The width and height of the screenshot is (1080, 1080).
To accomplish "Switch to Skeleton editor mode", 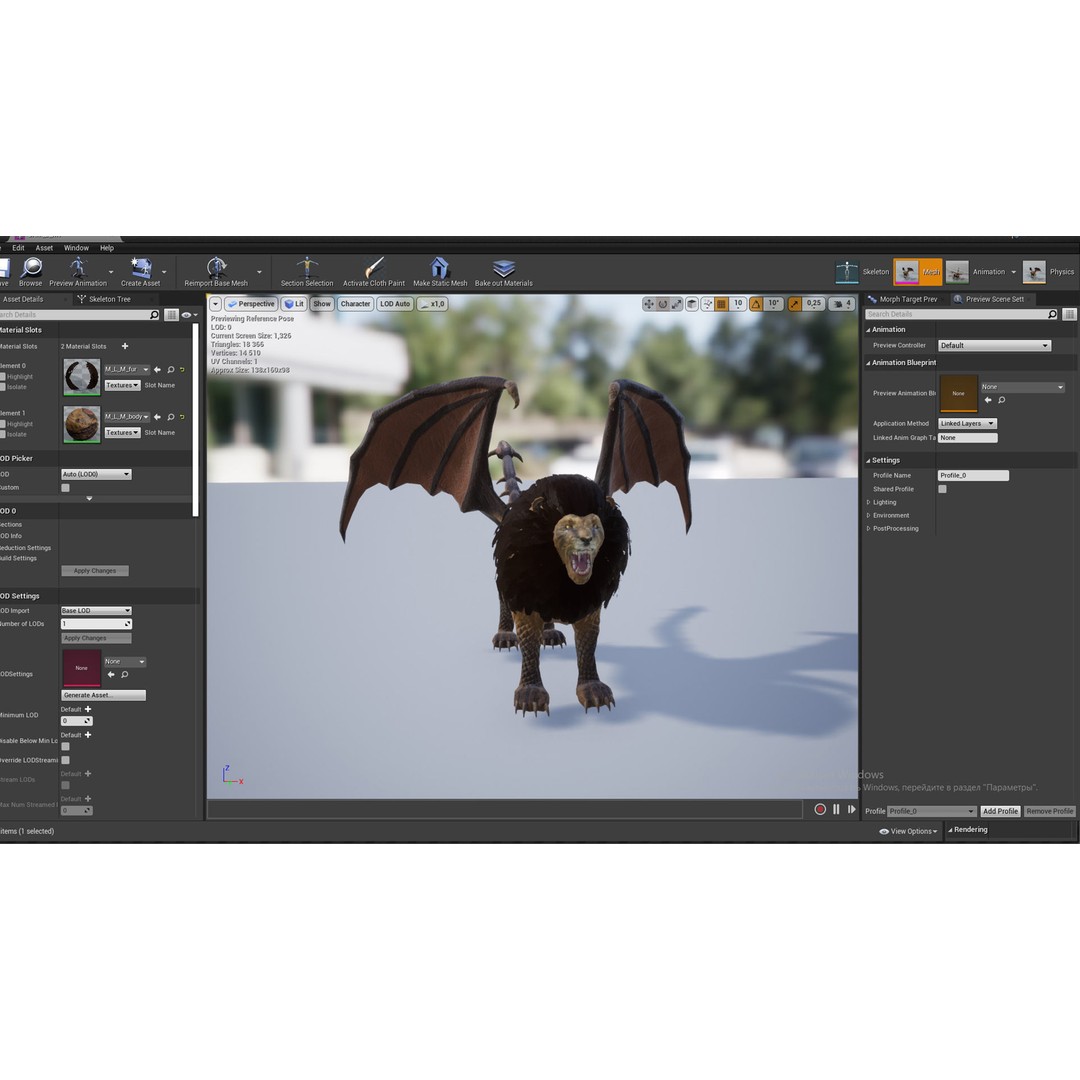I will 862,272.
